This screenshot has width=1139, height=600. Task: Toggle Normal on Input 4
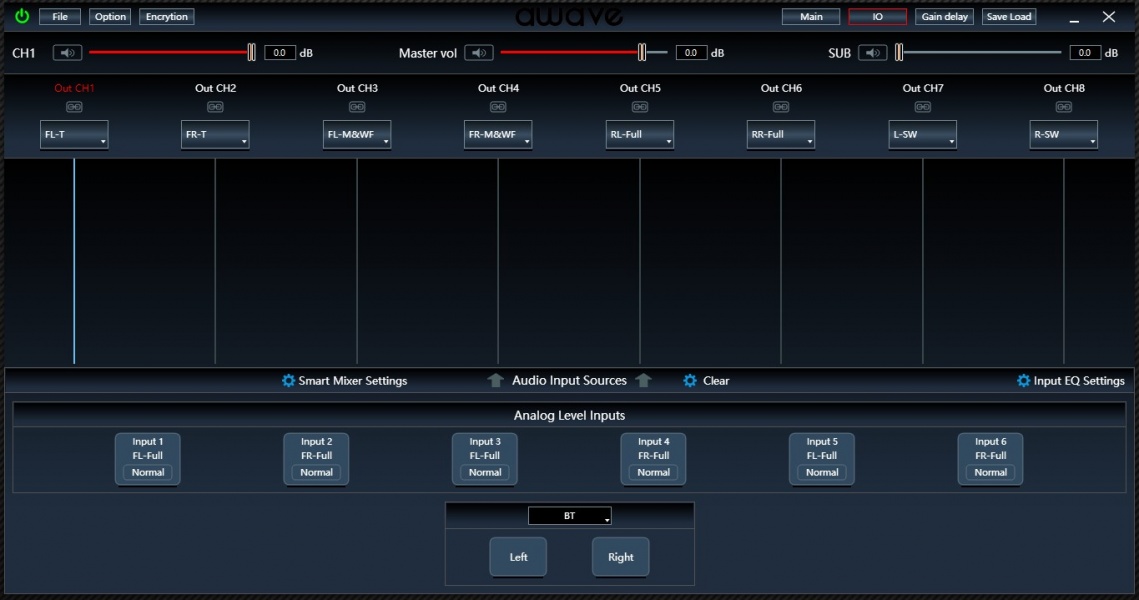(654, 472)
